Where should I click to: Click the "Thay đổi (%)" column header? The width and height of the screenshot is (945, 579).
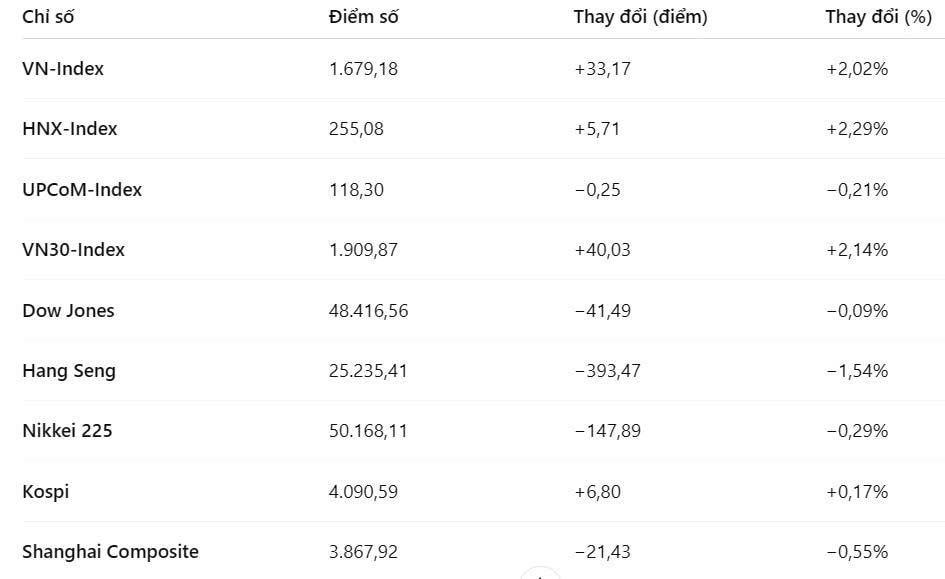(x=878, y=17)
